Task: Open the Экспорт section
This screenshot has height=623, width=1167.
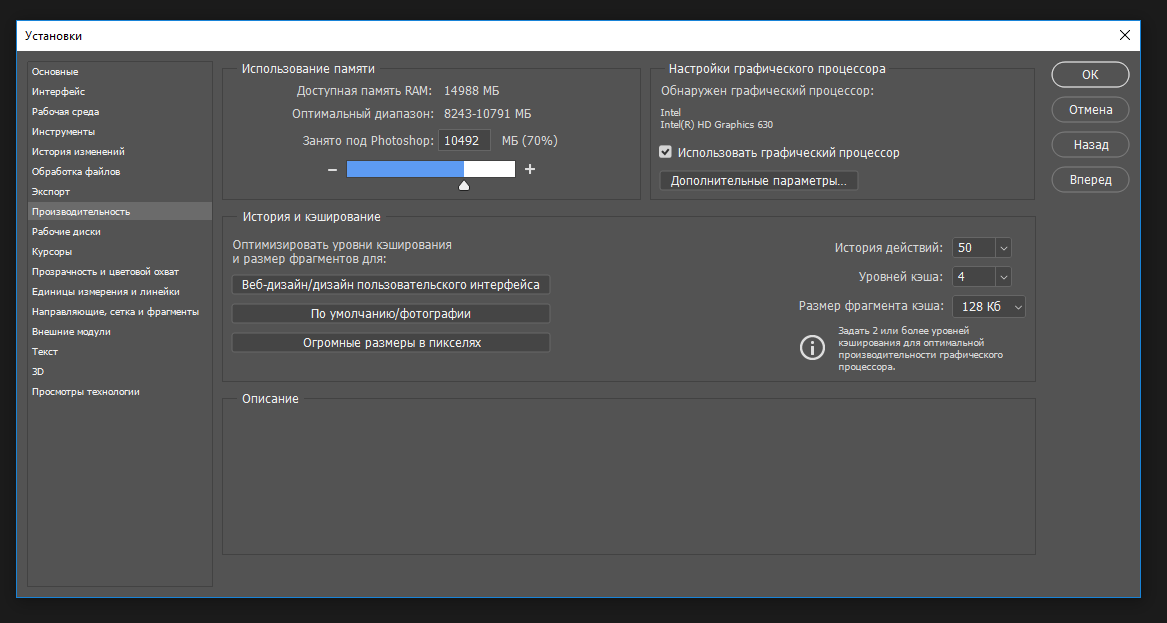Action: coord(120,191)
